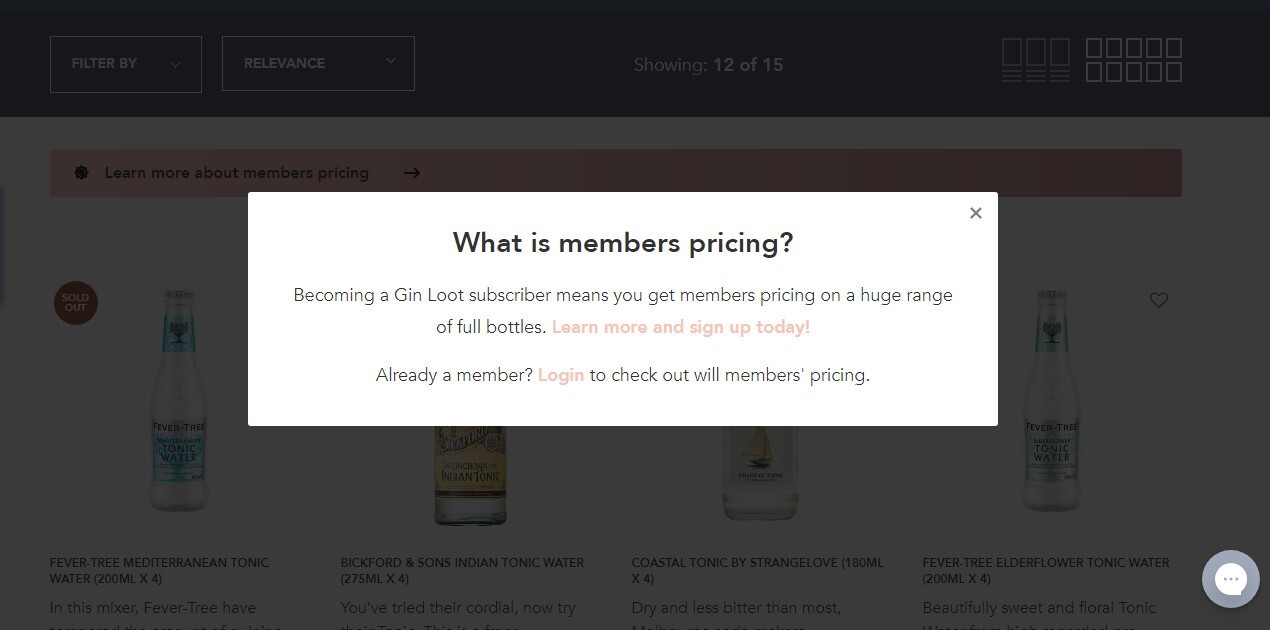
Task: Open the chat support bubble
Action: (x=1231, y=579)
